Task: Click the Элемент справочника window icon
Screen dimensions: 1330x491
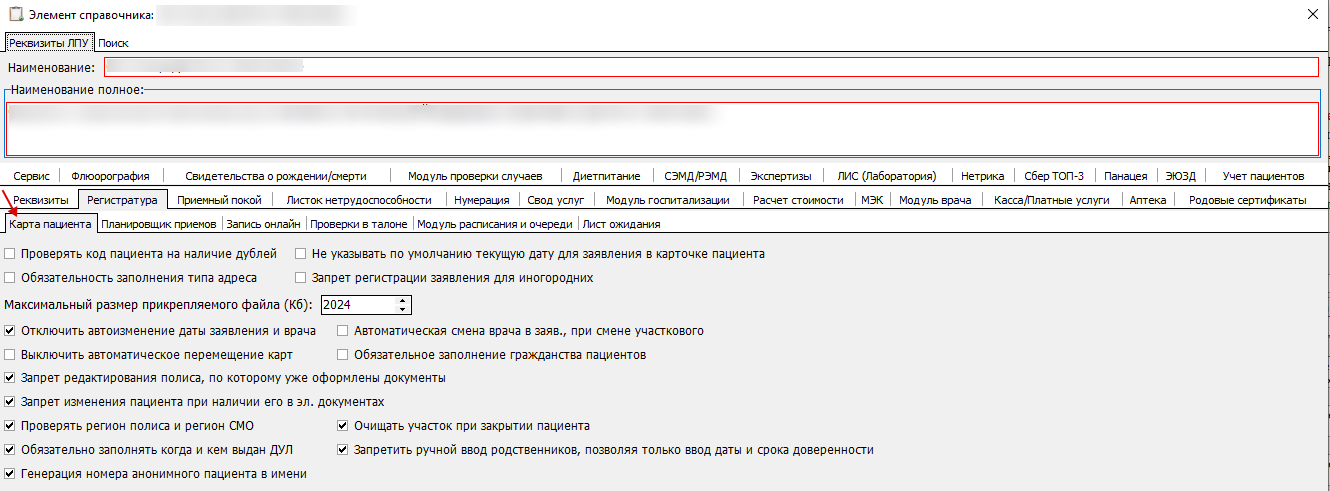Action: tap(15, 15)
